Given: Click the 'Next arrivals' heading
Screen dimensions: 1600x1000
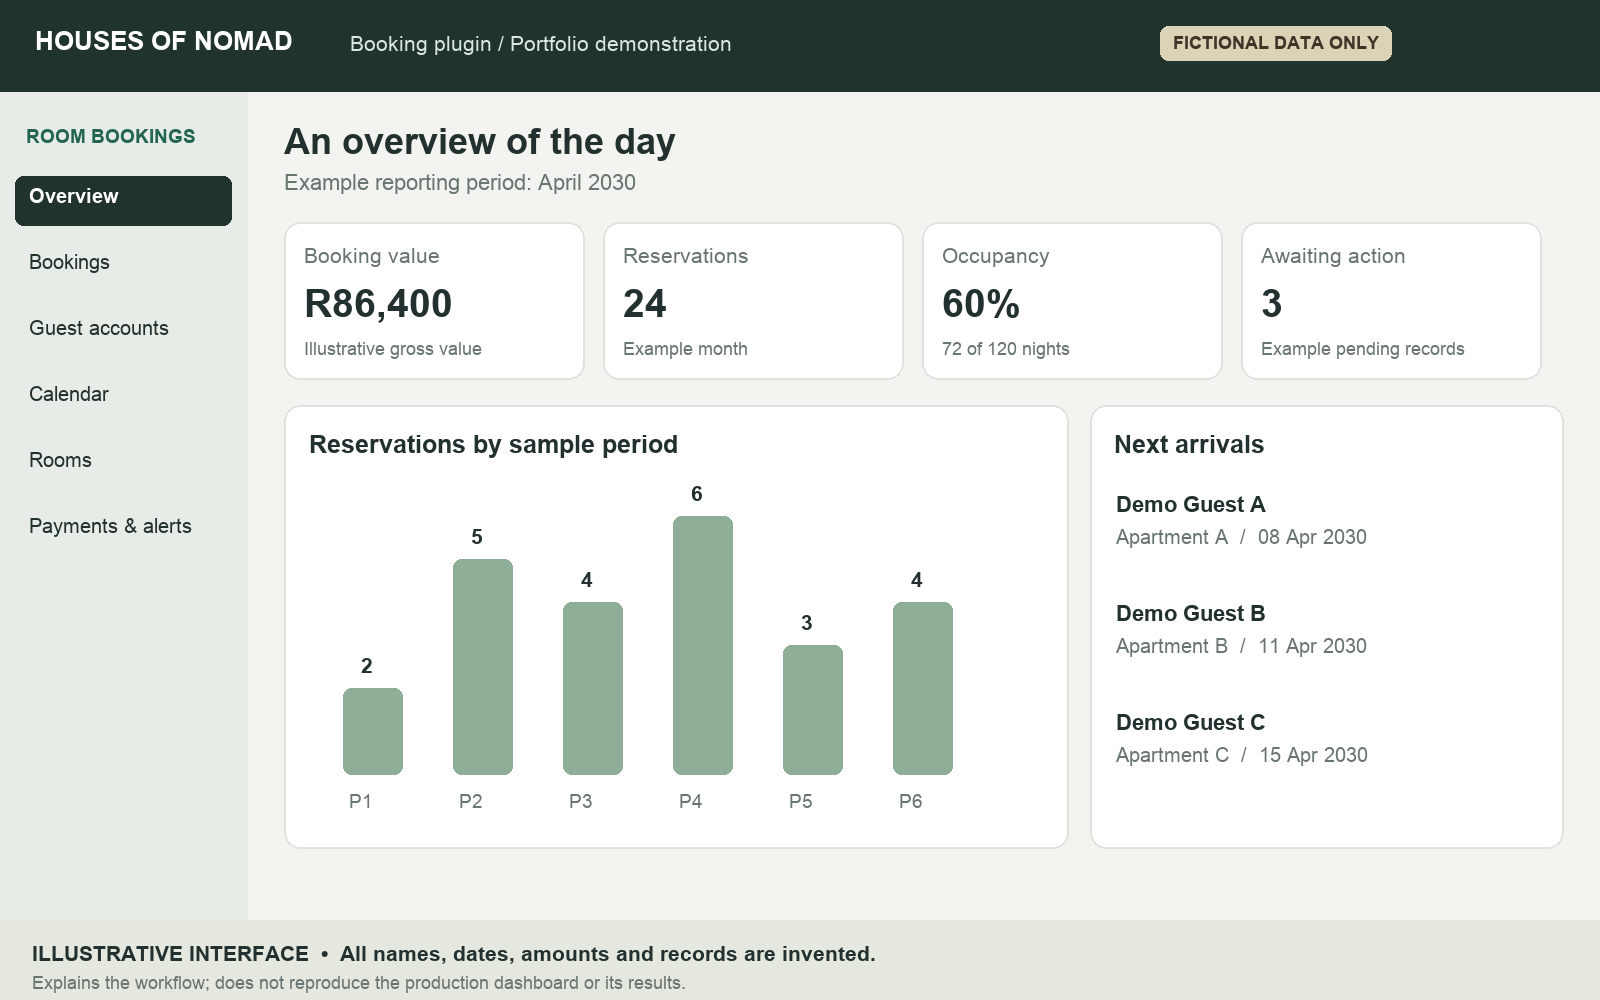Looking at the screenshot, I should [x=1189, y=444].
